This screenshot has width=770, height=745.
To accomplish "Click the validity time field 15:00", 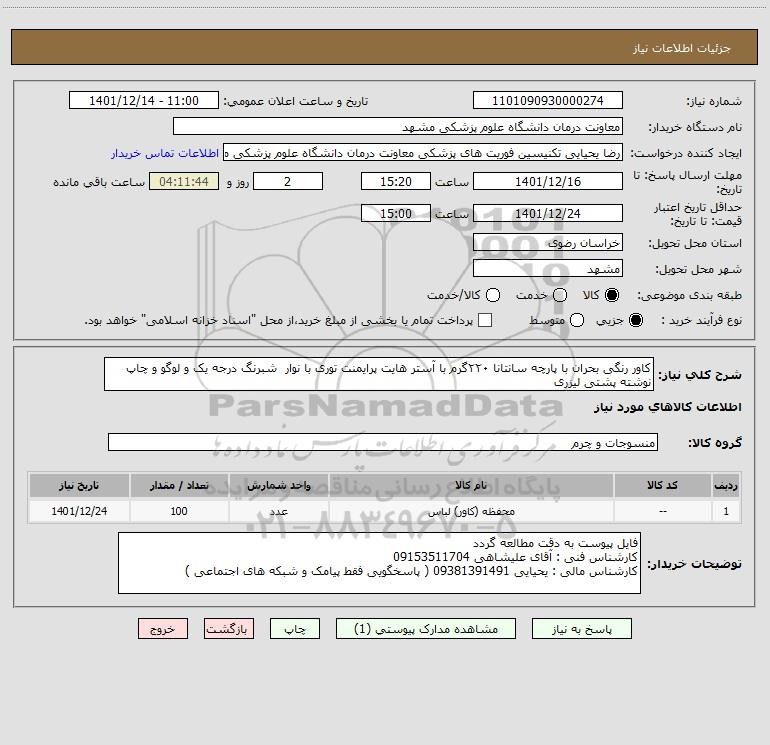I will click(396, 213).
